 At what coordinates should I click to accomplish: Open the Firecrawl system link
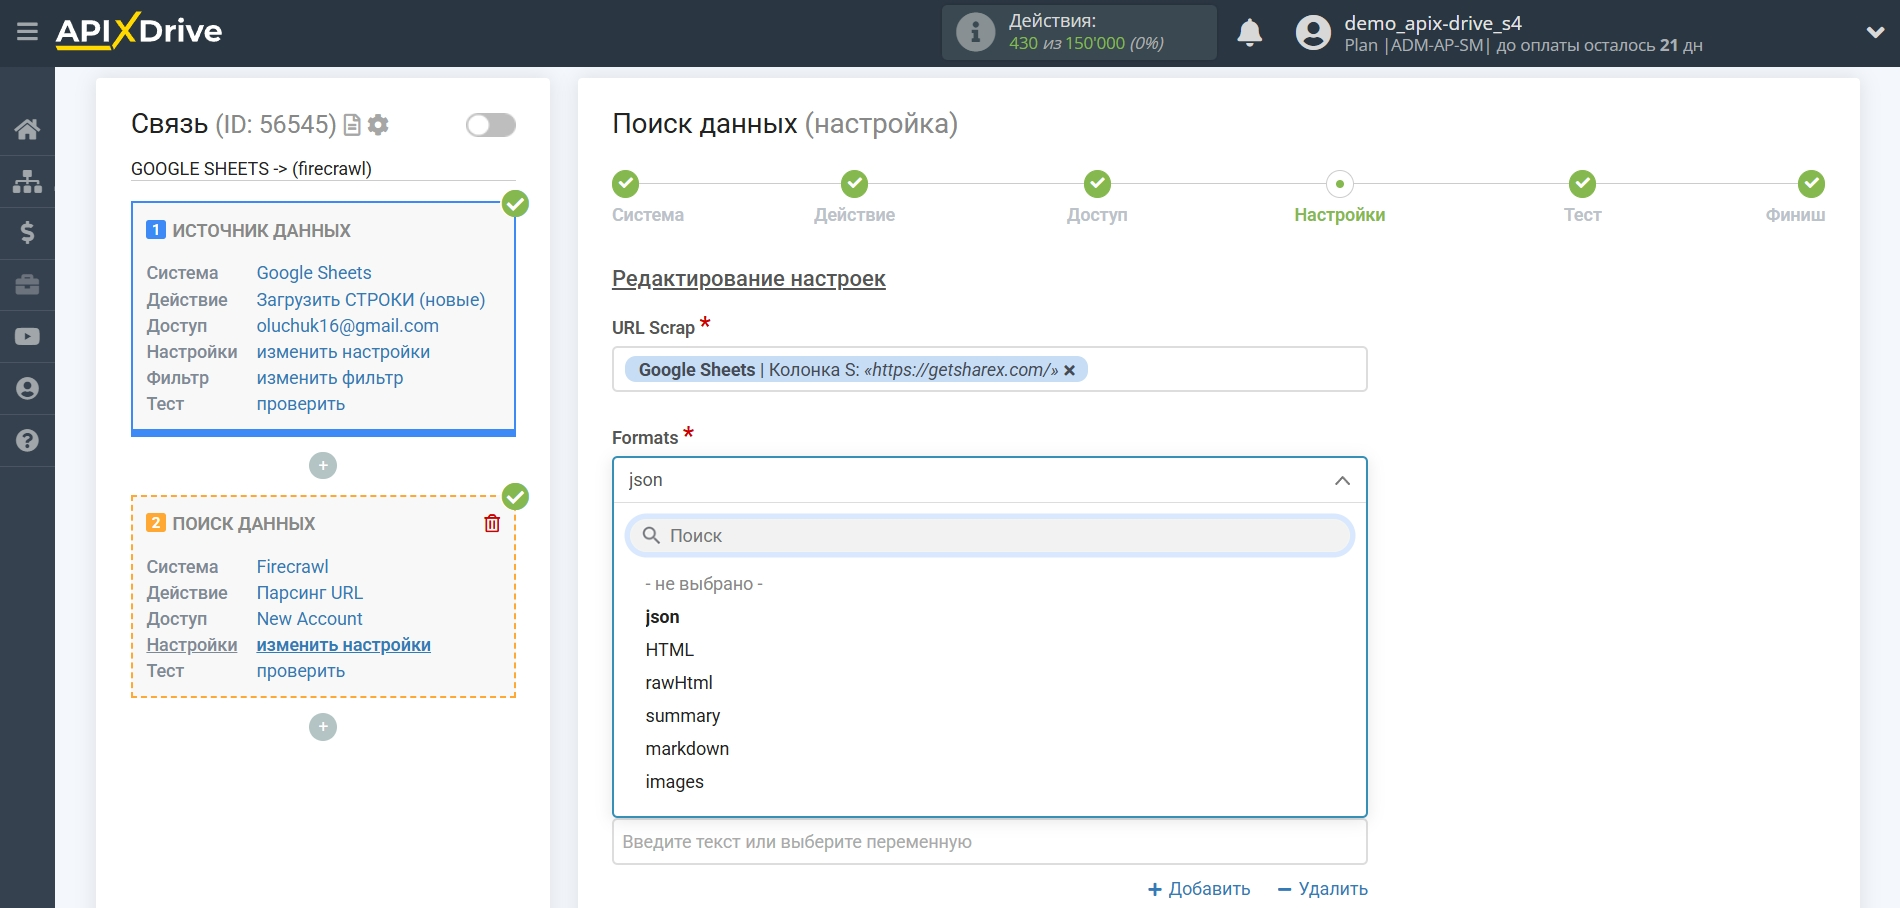[292, 567]
